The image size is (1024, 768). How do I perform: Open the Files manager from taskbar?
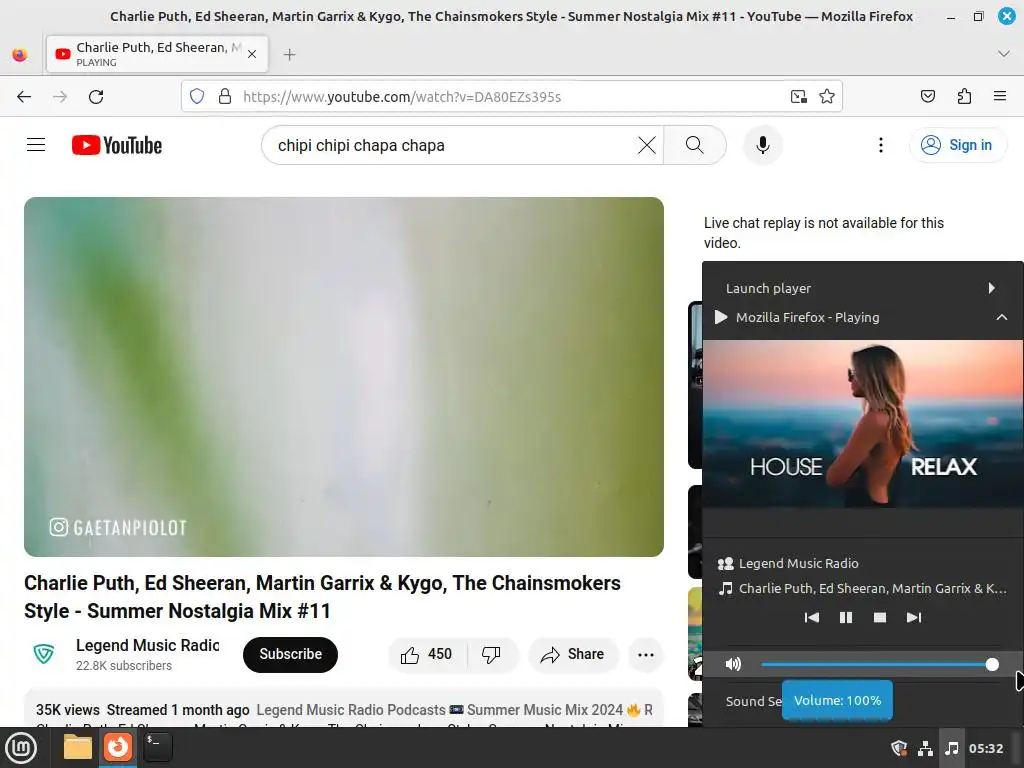pyautogui.click(x=78, y=747)
